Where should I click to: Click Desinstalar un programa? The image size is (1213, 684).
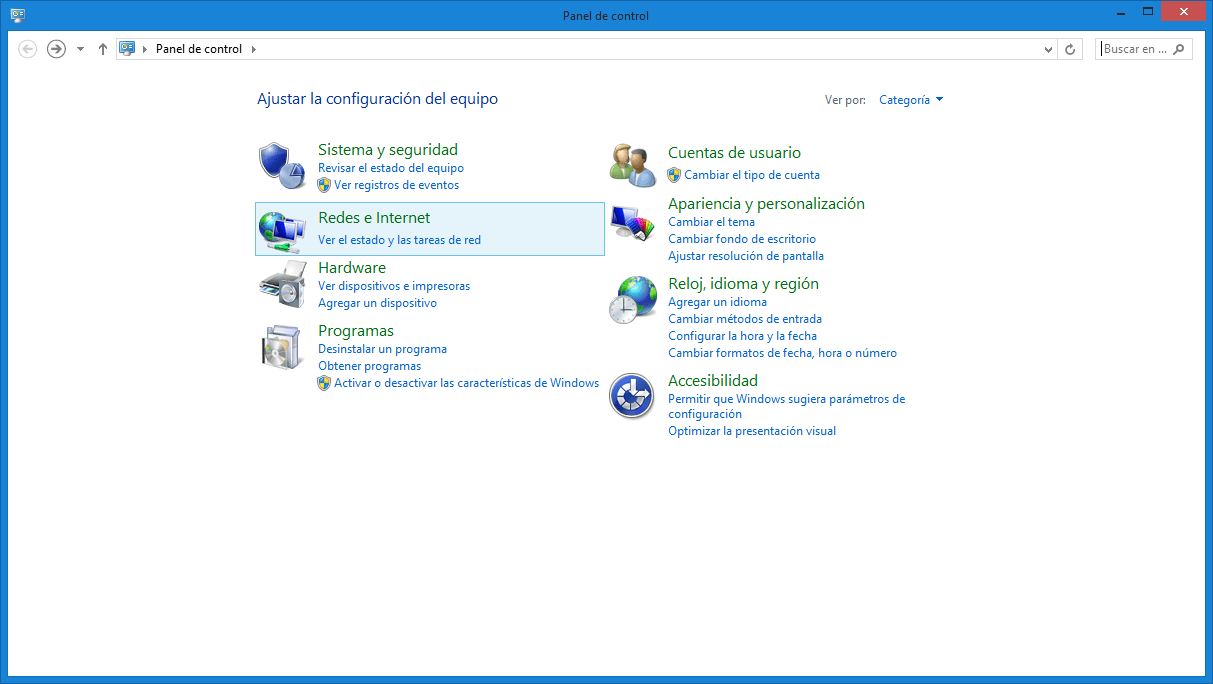point(382,349)
